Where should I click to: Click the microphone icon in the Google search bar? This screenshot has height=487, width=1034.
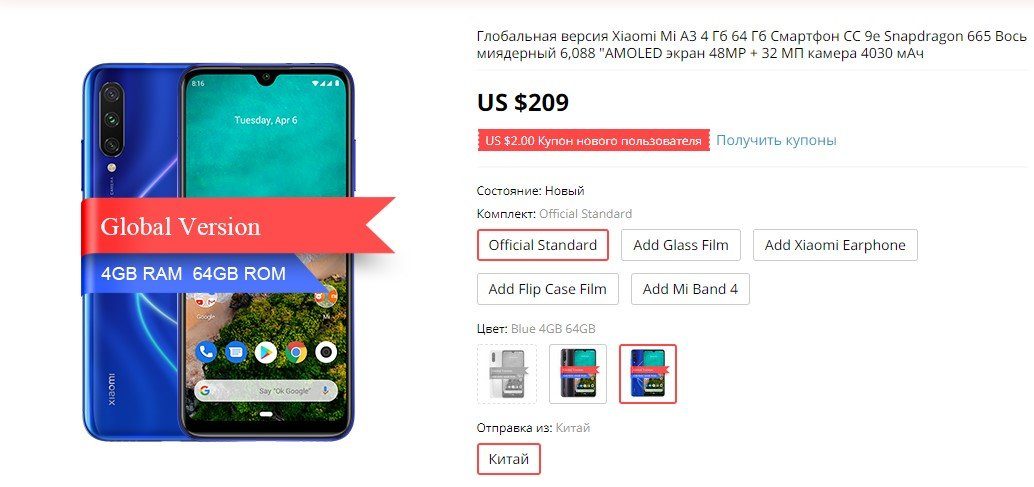[x=325, y=391]
